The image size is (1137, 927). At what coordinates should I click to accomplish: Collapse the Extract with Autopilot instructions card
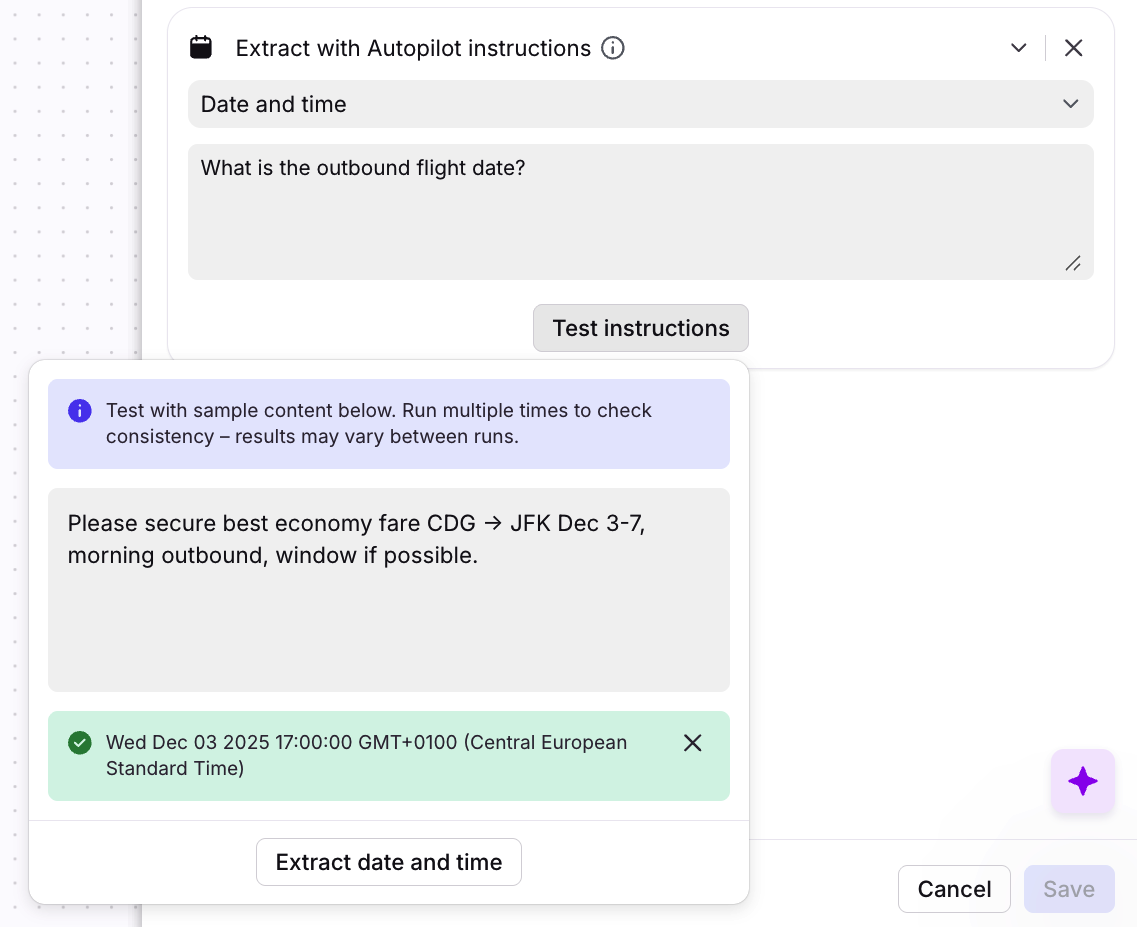pyautogui.click(x=1018, y=48)
